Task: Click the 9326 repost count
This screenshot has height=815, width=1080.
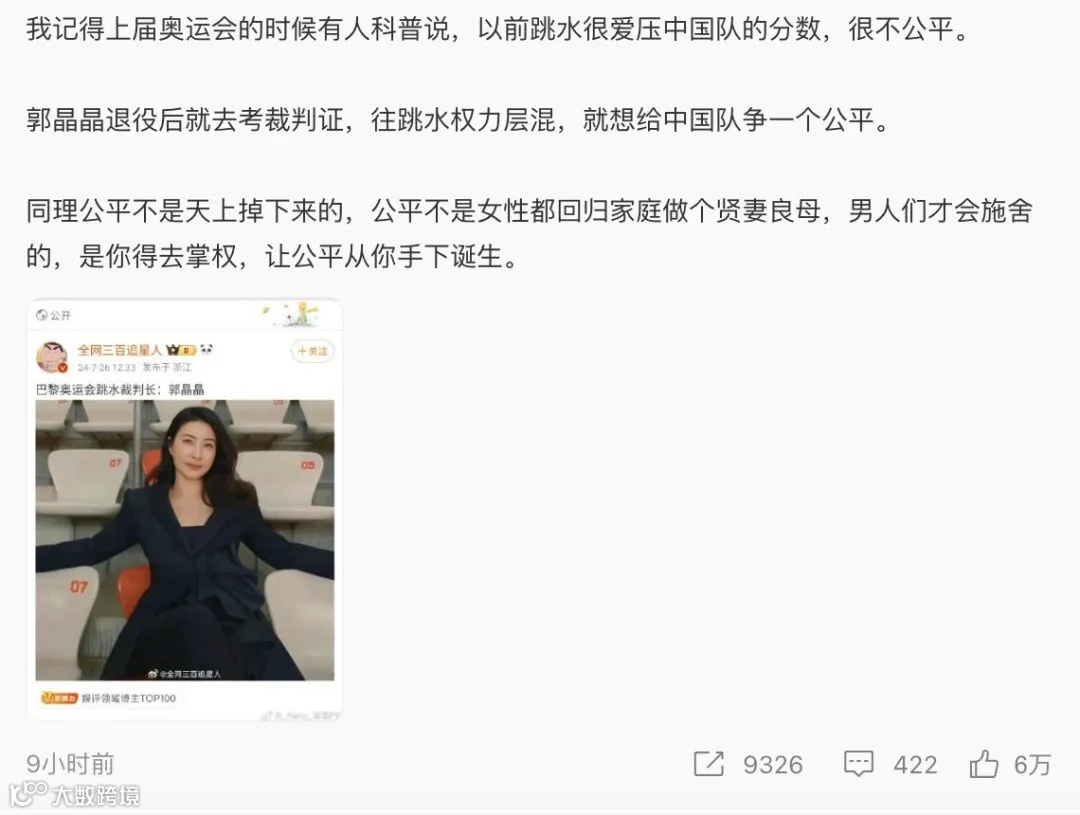Action: [773, 765]
